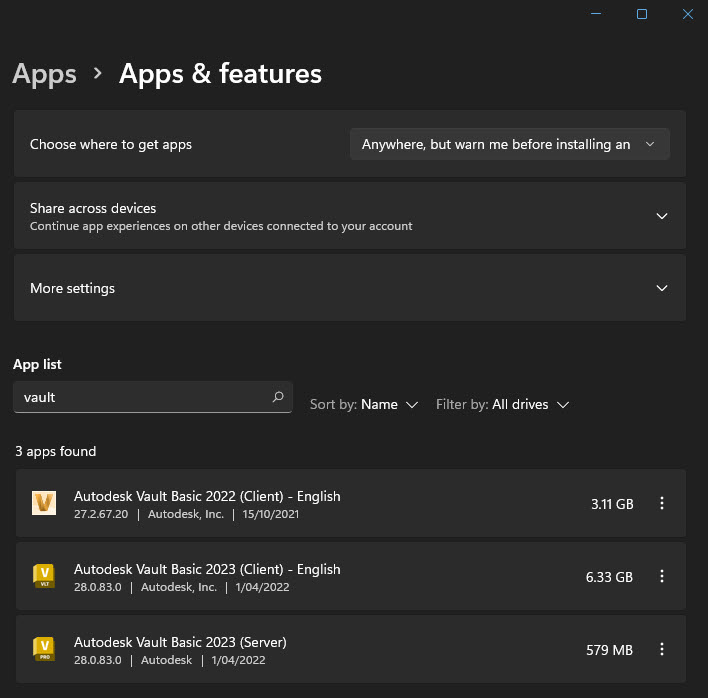This screenshot has height=698, width=708.
Task: Open the Choose where to get apps dropdown
Action: (x=509, y=144)
